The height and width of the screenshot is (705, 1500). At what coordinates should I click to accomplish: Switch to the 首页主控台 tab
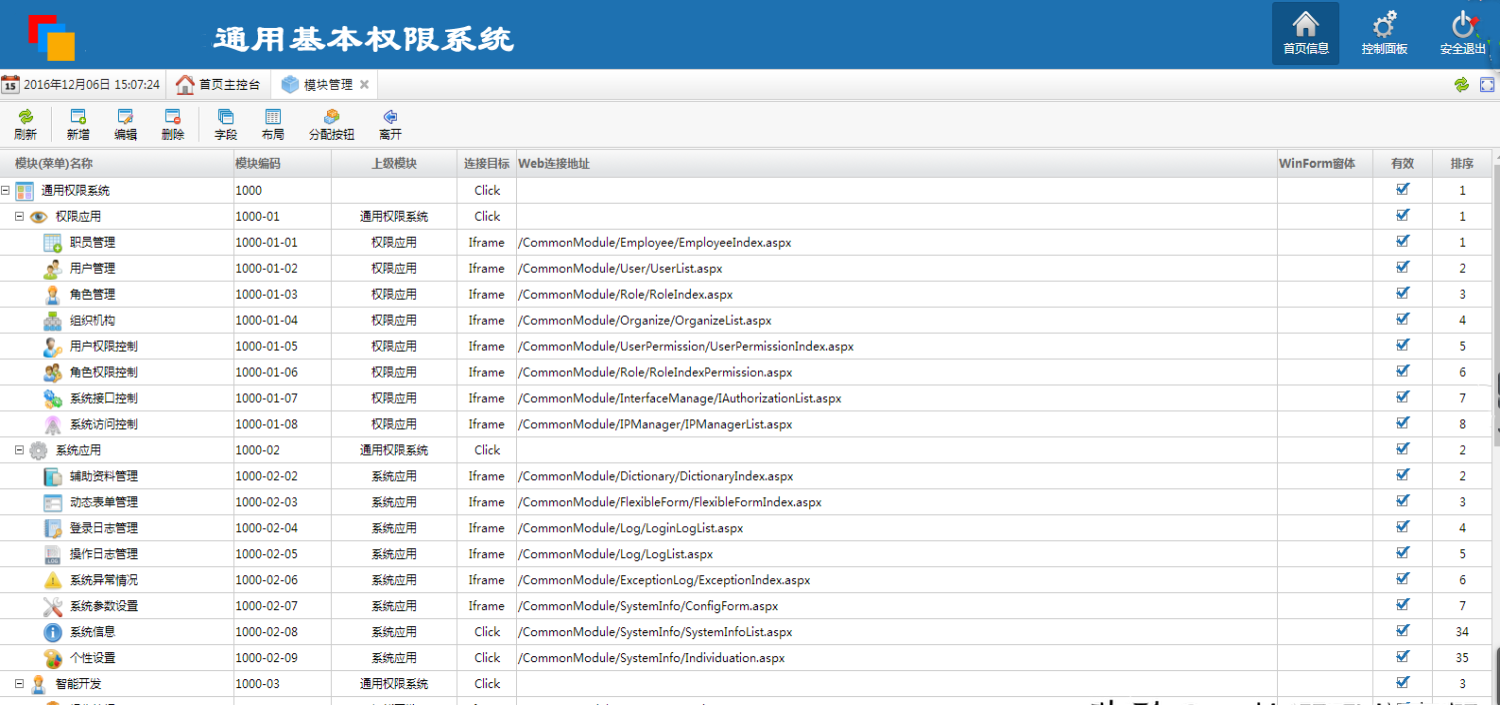218,85
